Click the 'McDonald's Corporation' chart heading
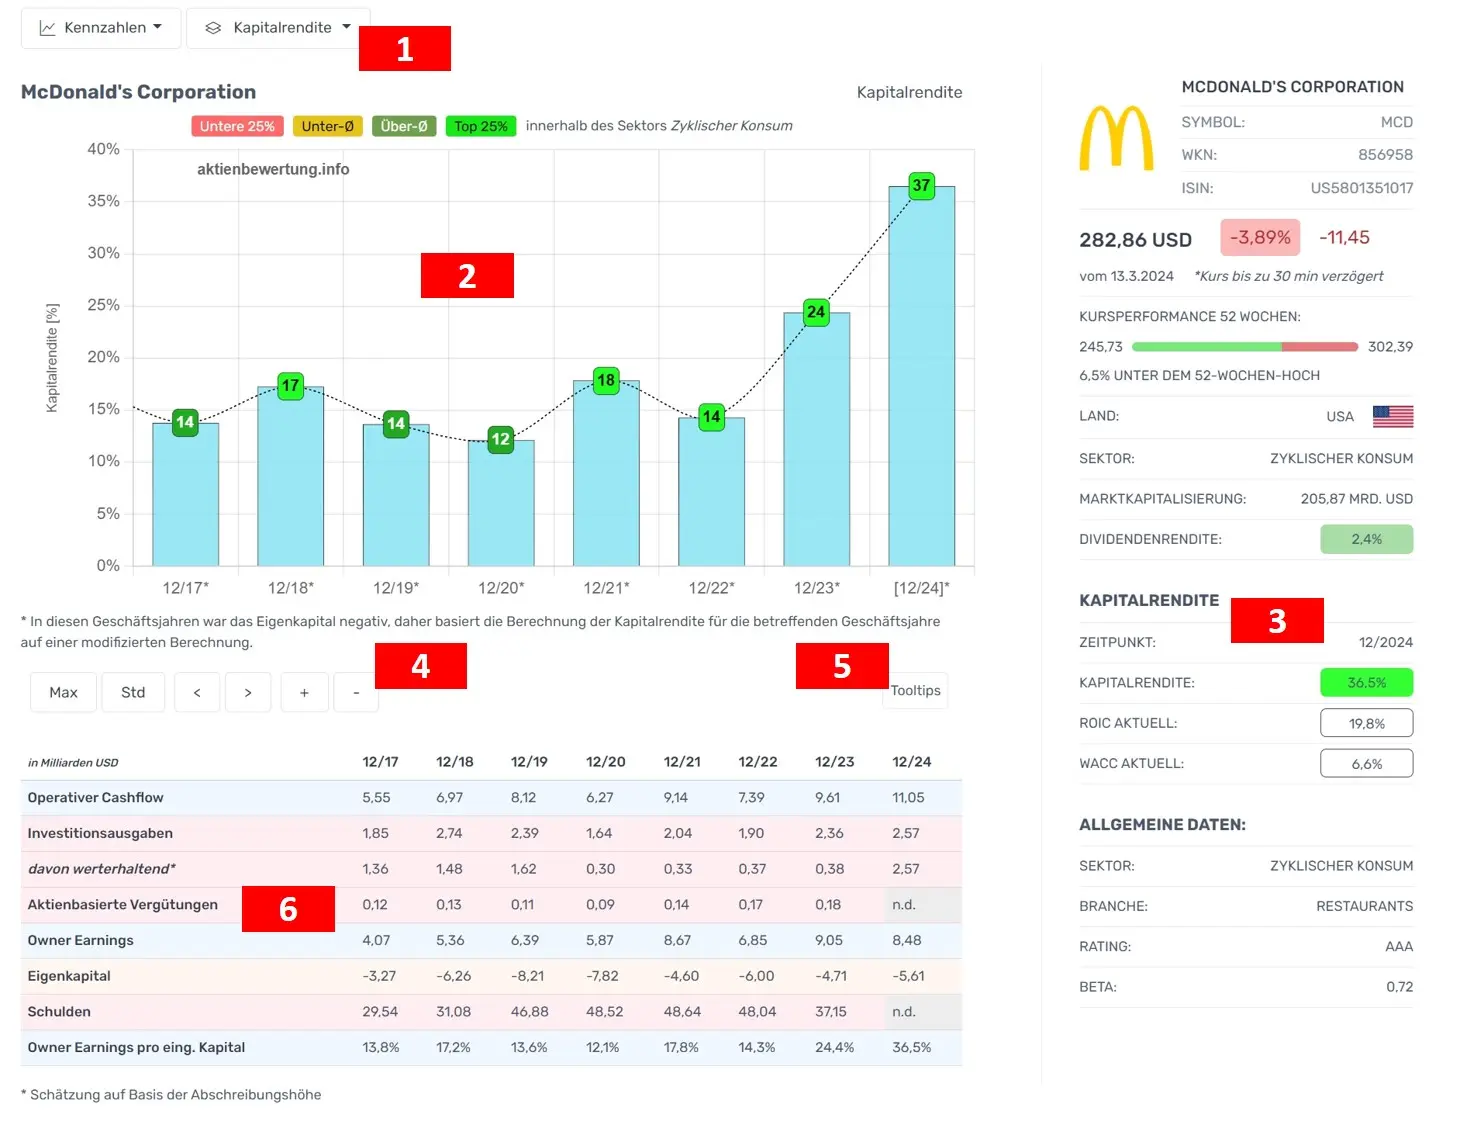The height and width of the screenshot is (1125, 1460). point(138,92)
